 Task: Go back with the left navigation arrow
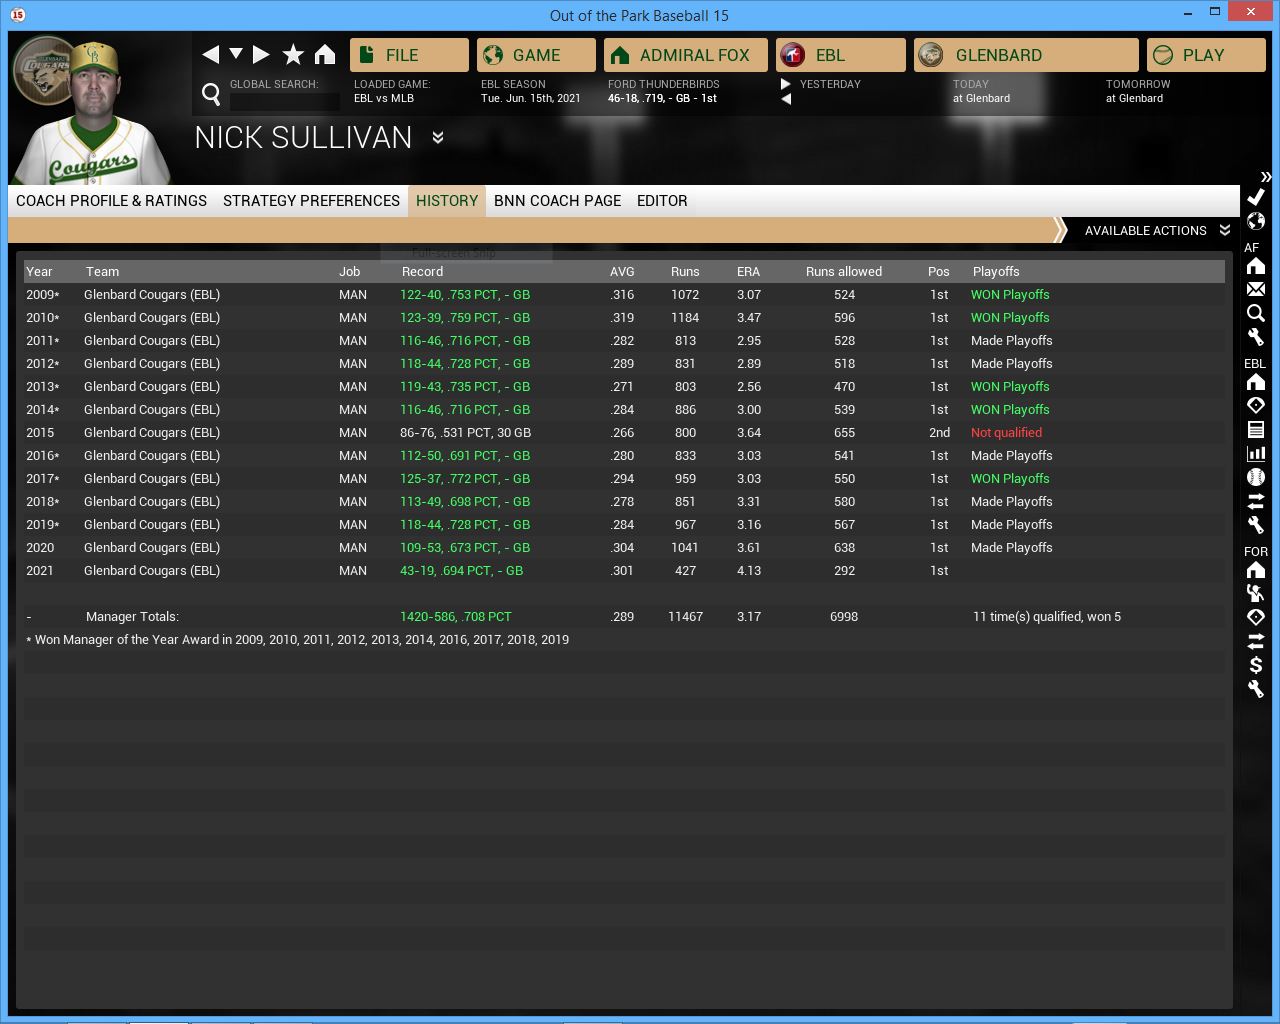tap(210, 54)
